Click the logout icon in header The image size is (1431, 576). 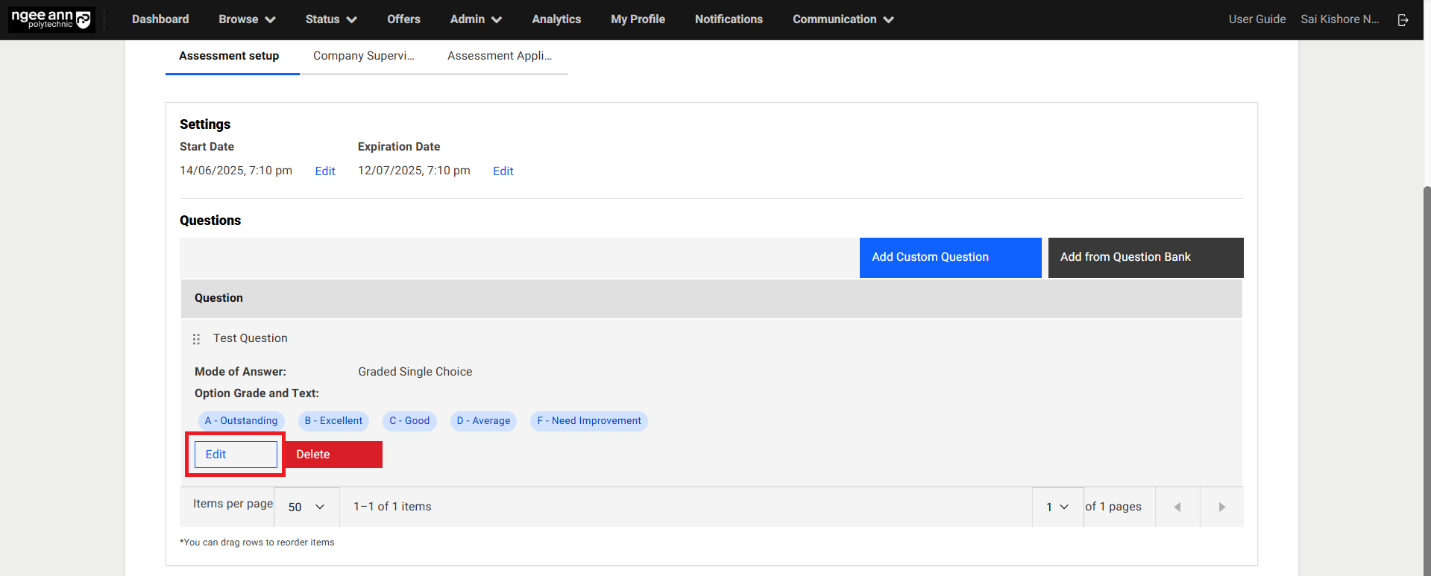[1404, 19]
